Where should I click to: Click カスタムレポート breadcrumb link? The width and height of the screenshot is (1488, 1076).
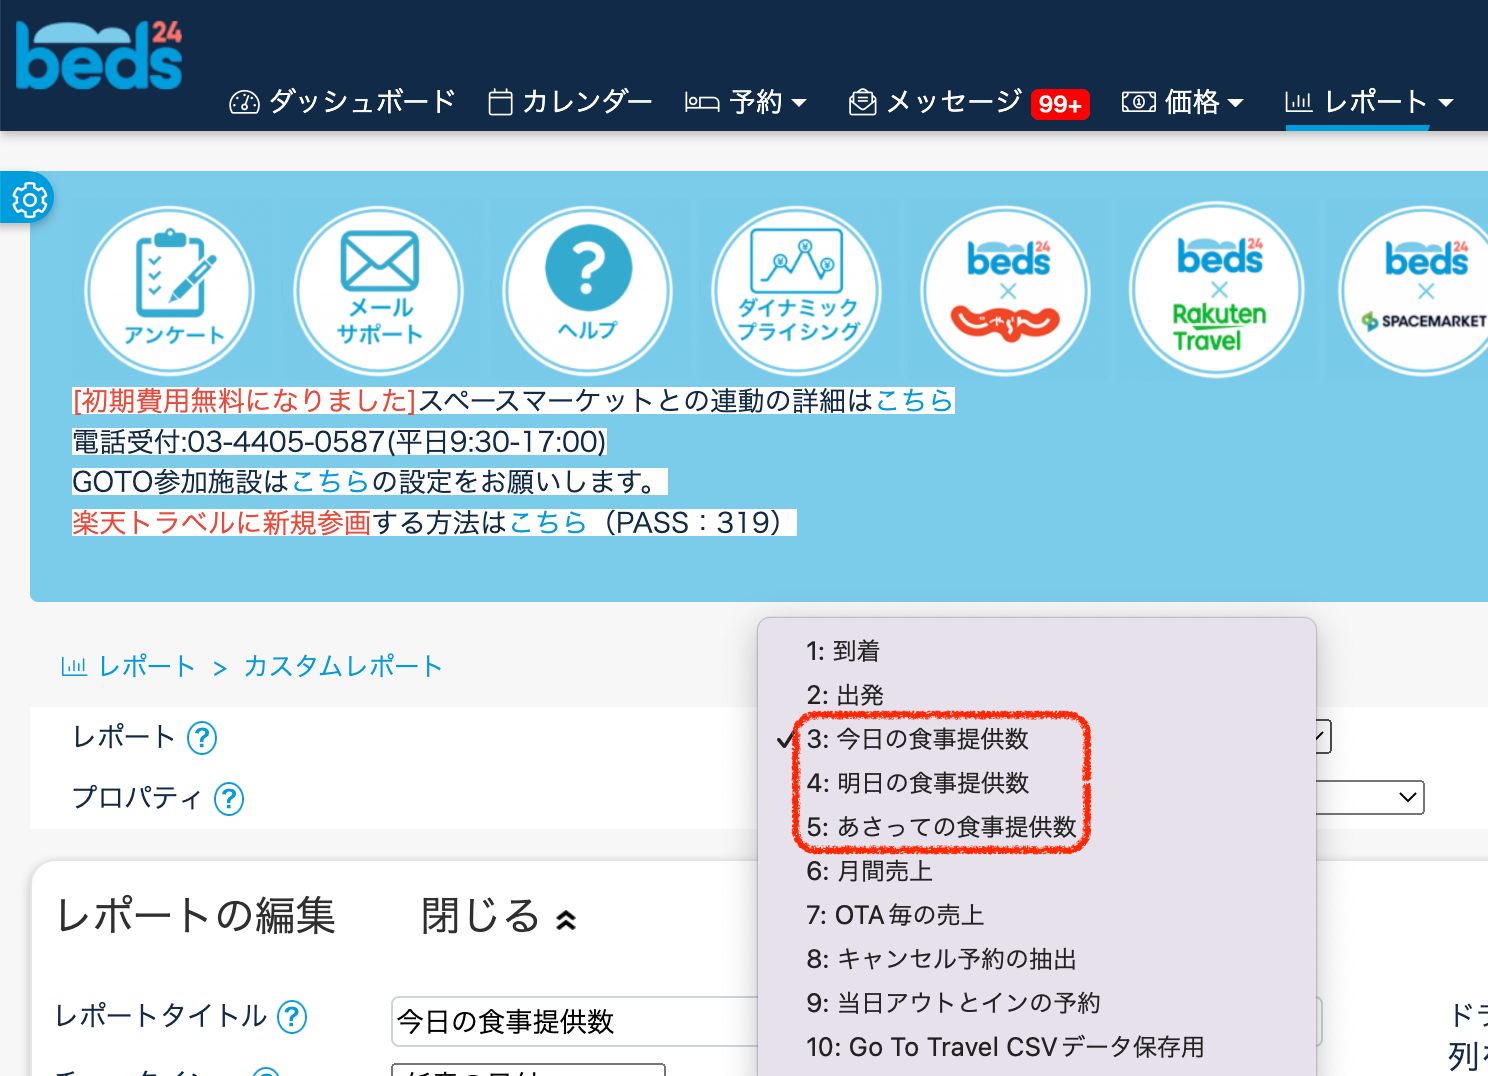pyautogui.click(x=343, y=667)
